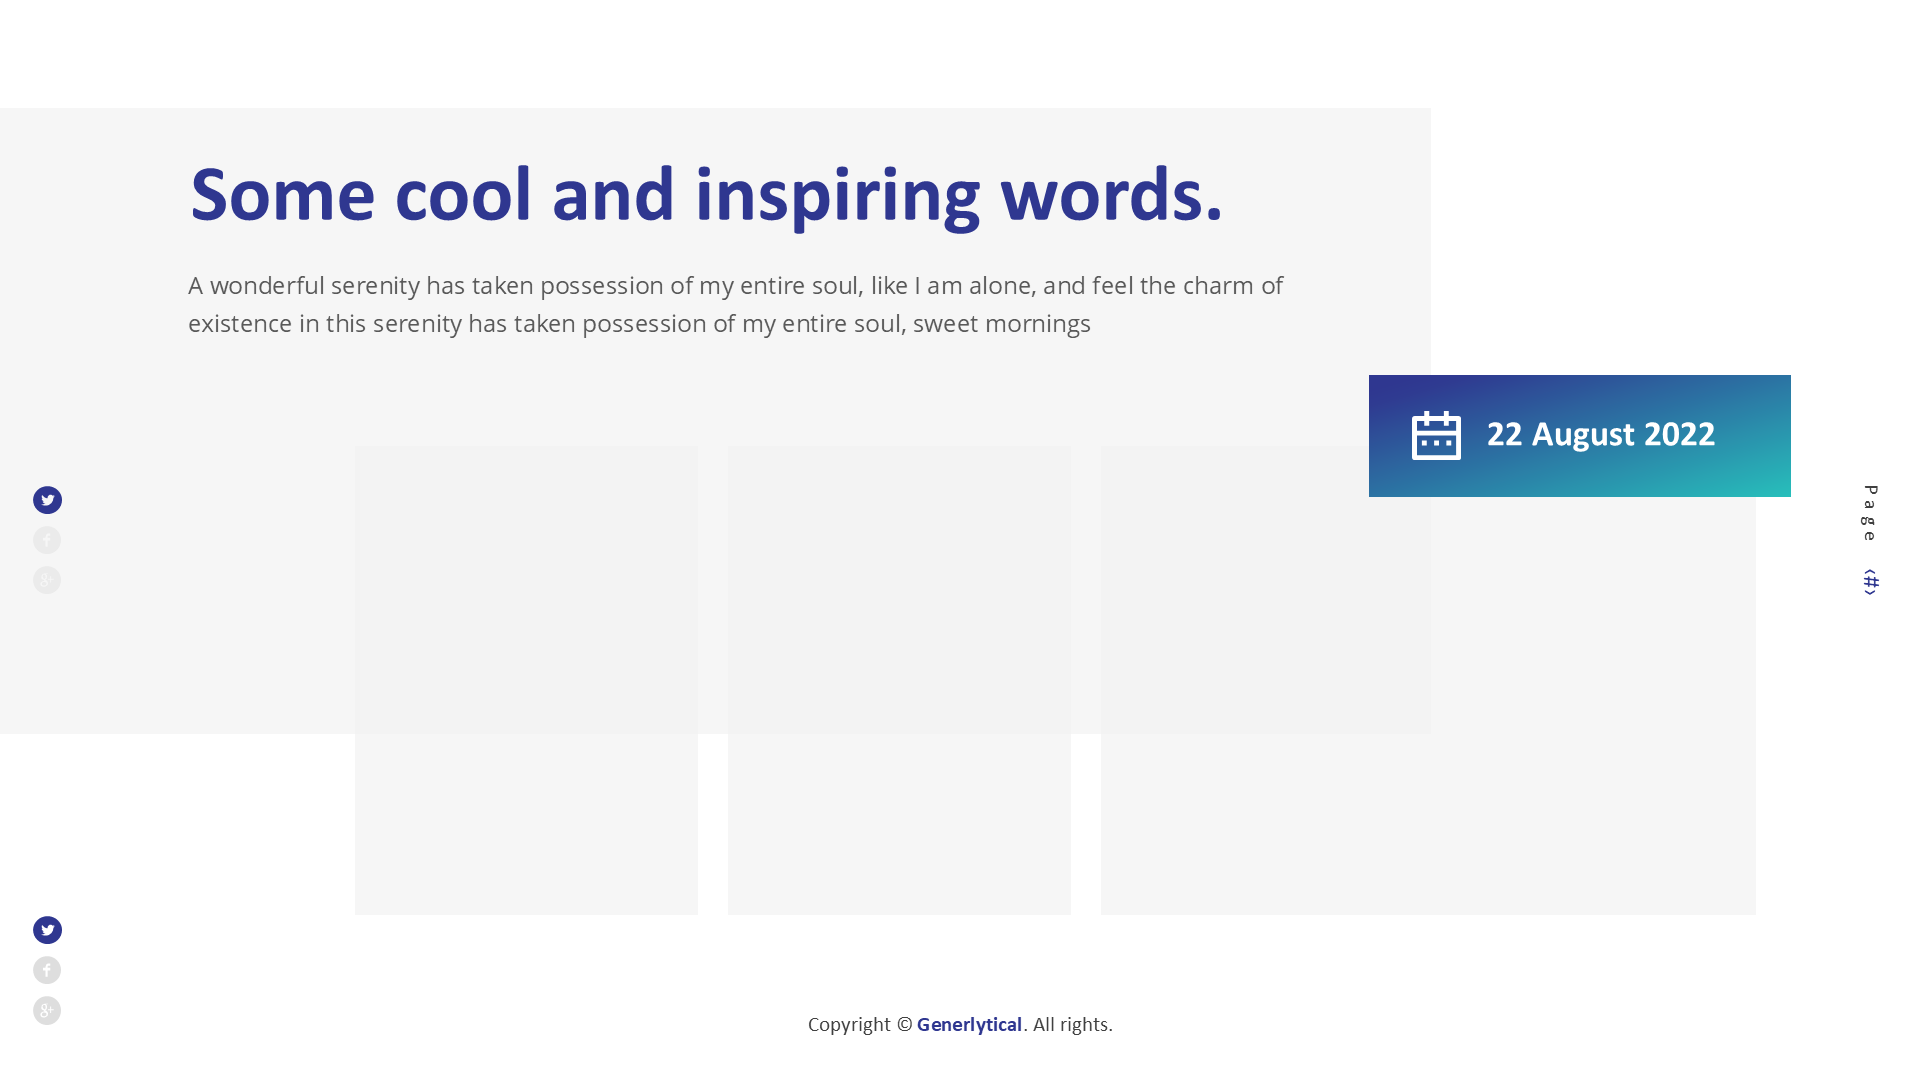The width and height of the screenshot is (1920, 1080).
Task: Open the Twitter icon beside the footer
Action: point(47,930)
